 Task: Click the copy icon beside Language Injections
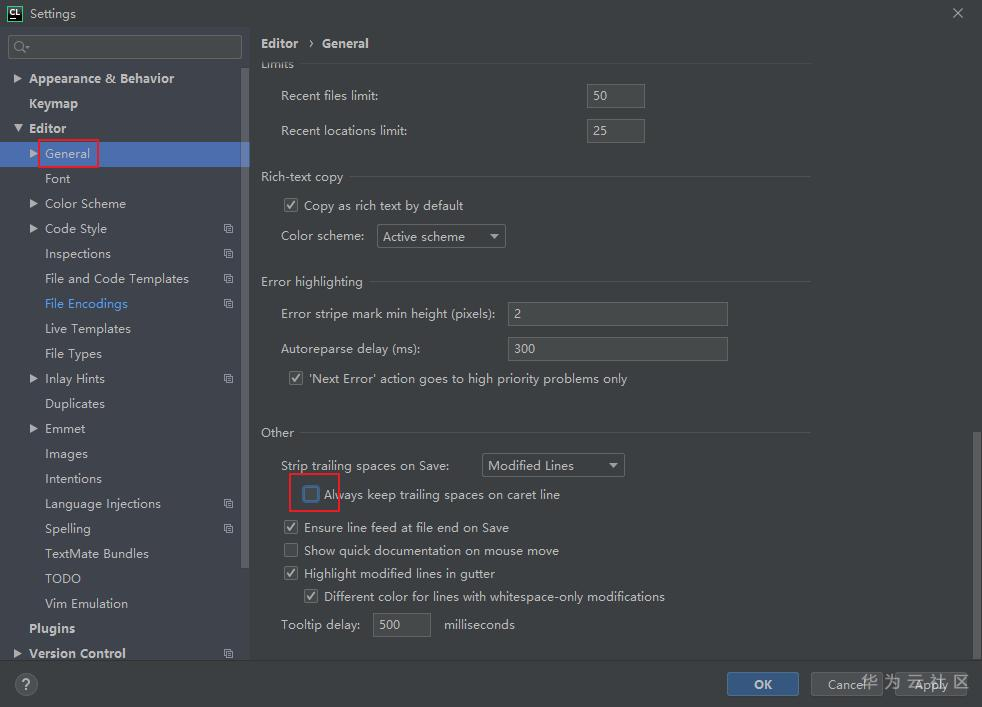pos(228,504)
